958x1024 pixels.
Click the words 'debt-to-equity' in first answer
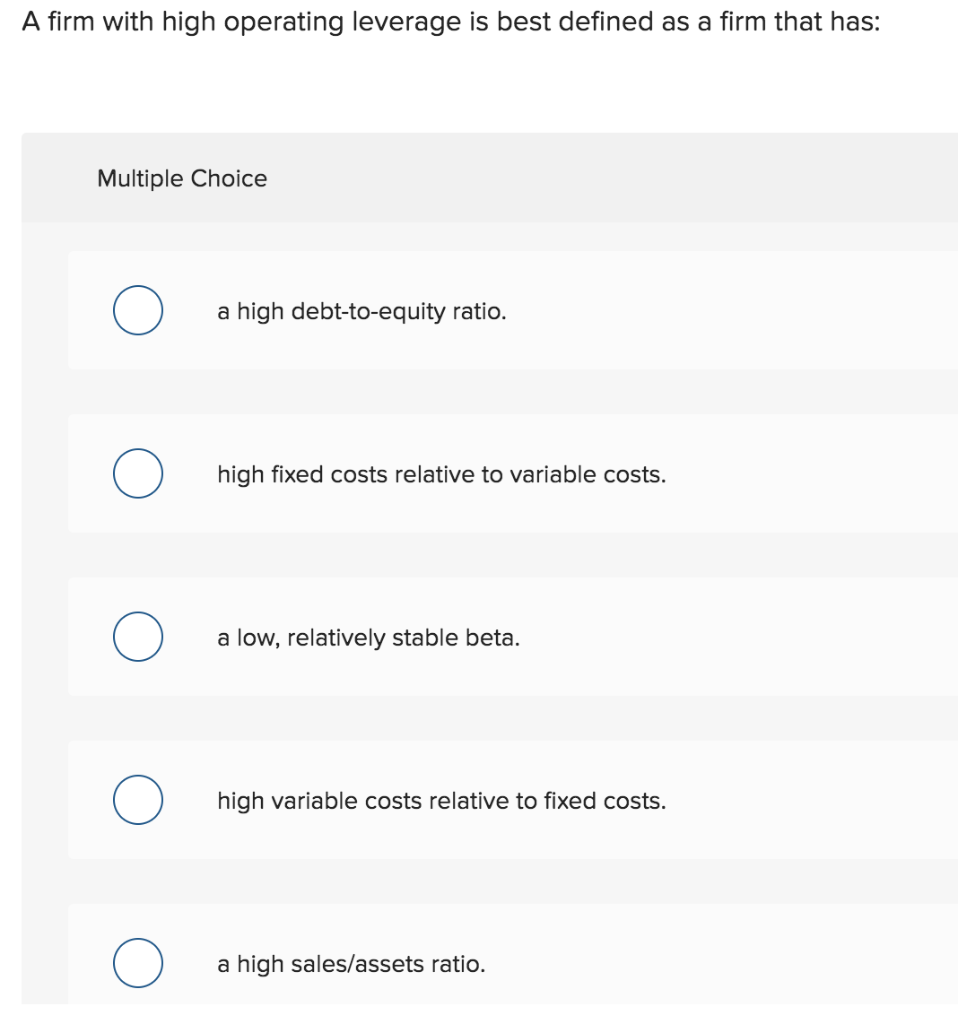[368, 312]
